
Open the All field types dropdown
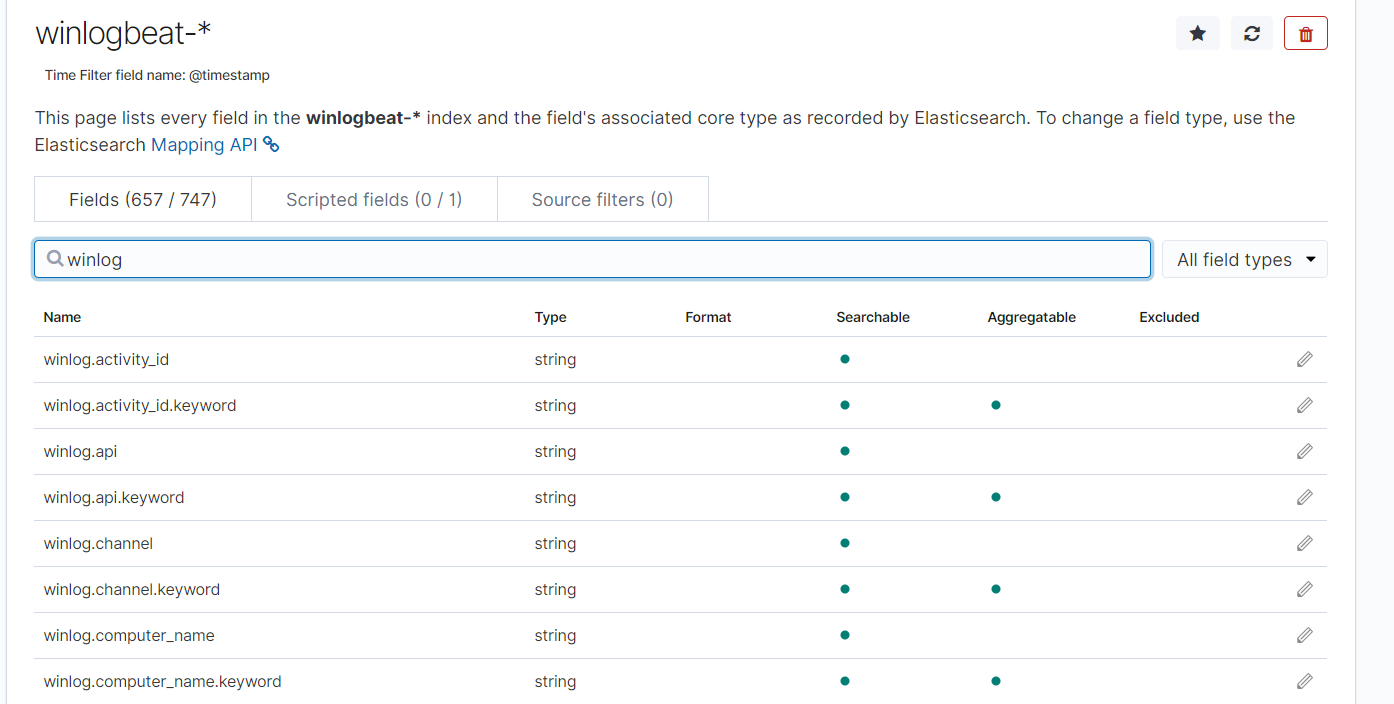point(1243,259)
